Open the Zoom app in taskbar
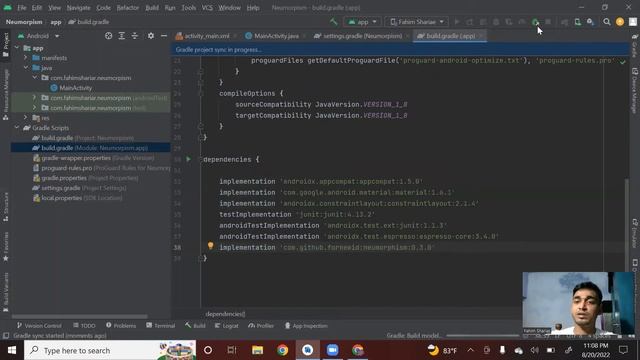This screenshot has width=640, height=360. tap(332, 350)
